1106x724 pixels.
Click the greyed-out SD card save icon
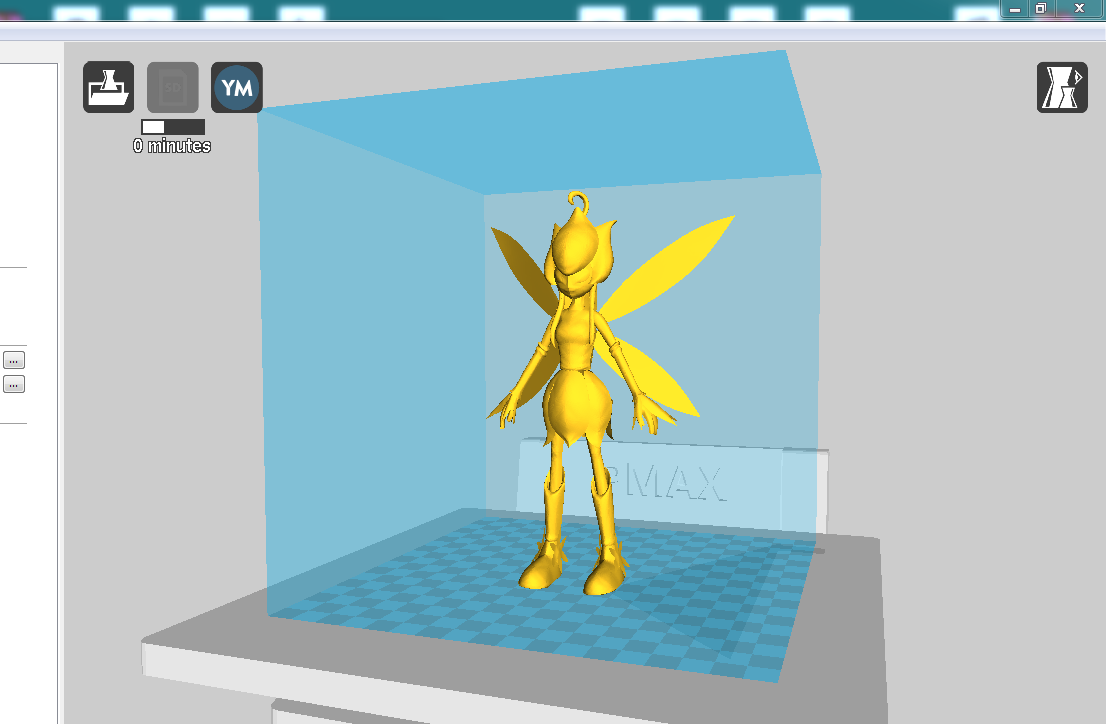[x=173, y=87]
